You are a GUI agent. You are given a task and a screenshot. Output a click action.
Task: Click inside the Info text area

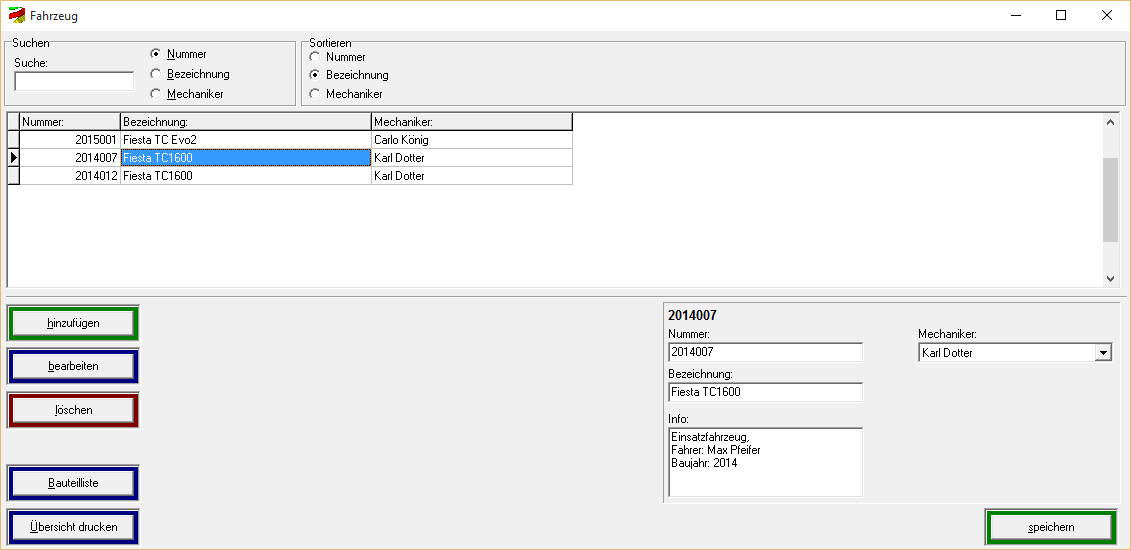click(x=765, y=463)
